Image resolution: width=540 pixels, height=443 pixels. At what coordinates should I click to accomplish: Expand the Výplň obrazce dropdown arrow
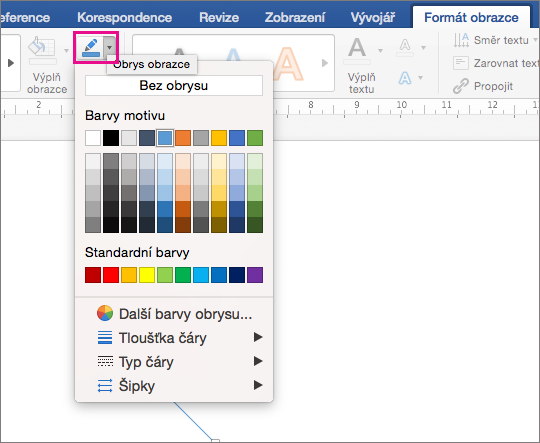(66, 51)
